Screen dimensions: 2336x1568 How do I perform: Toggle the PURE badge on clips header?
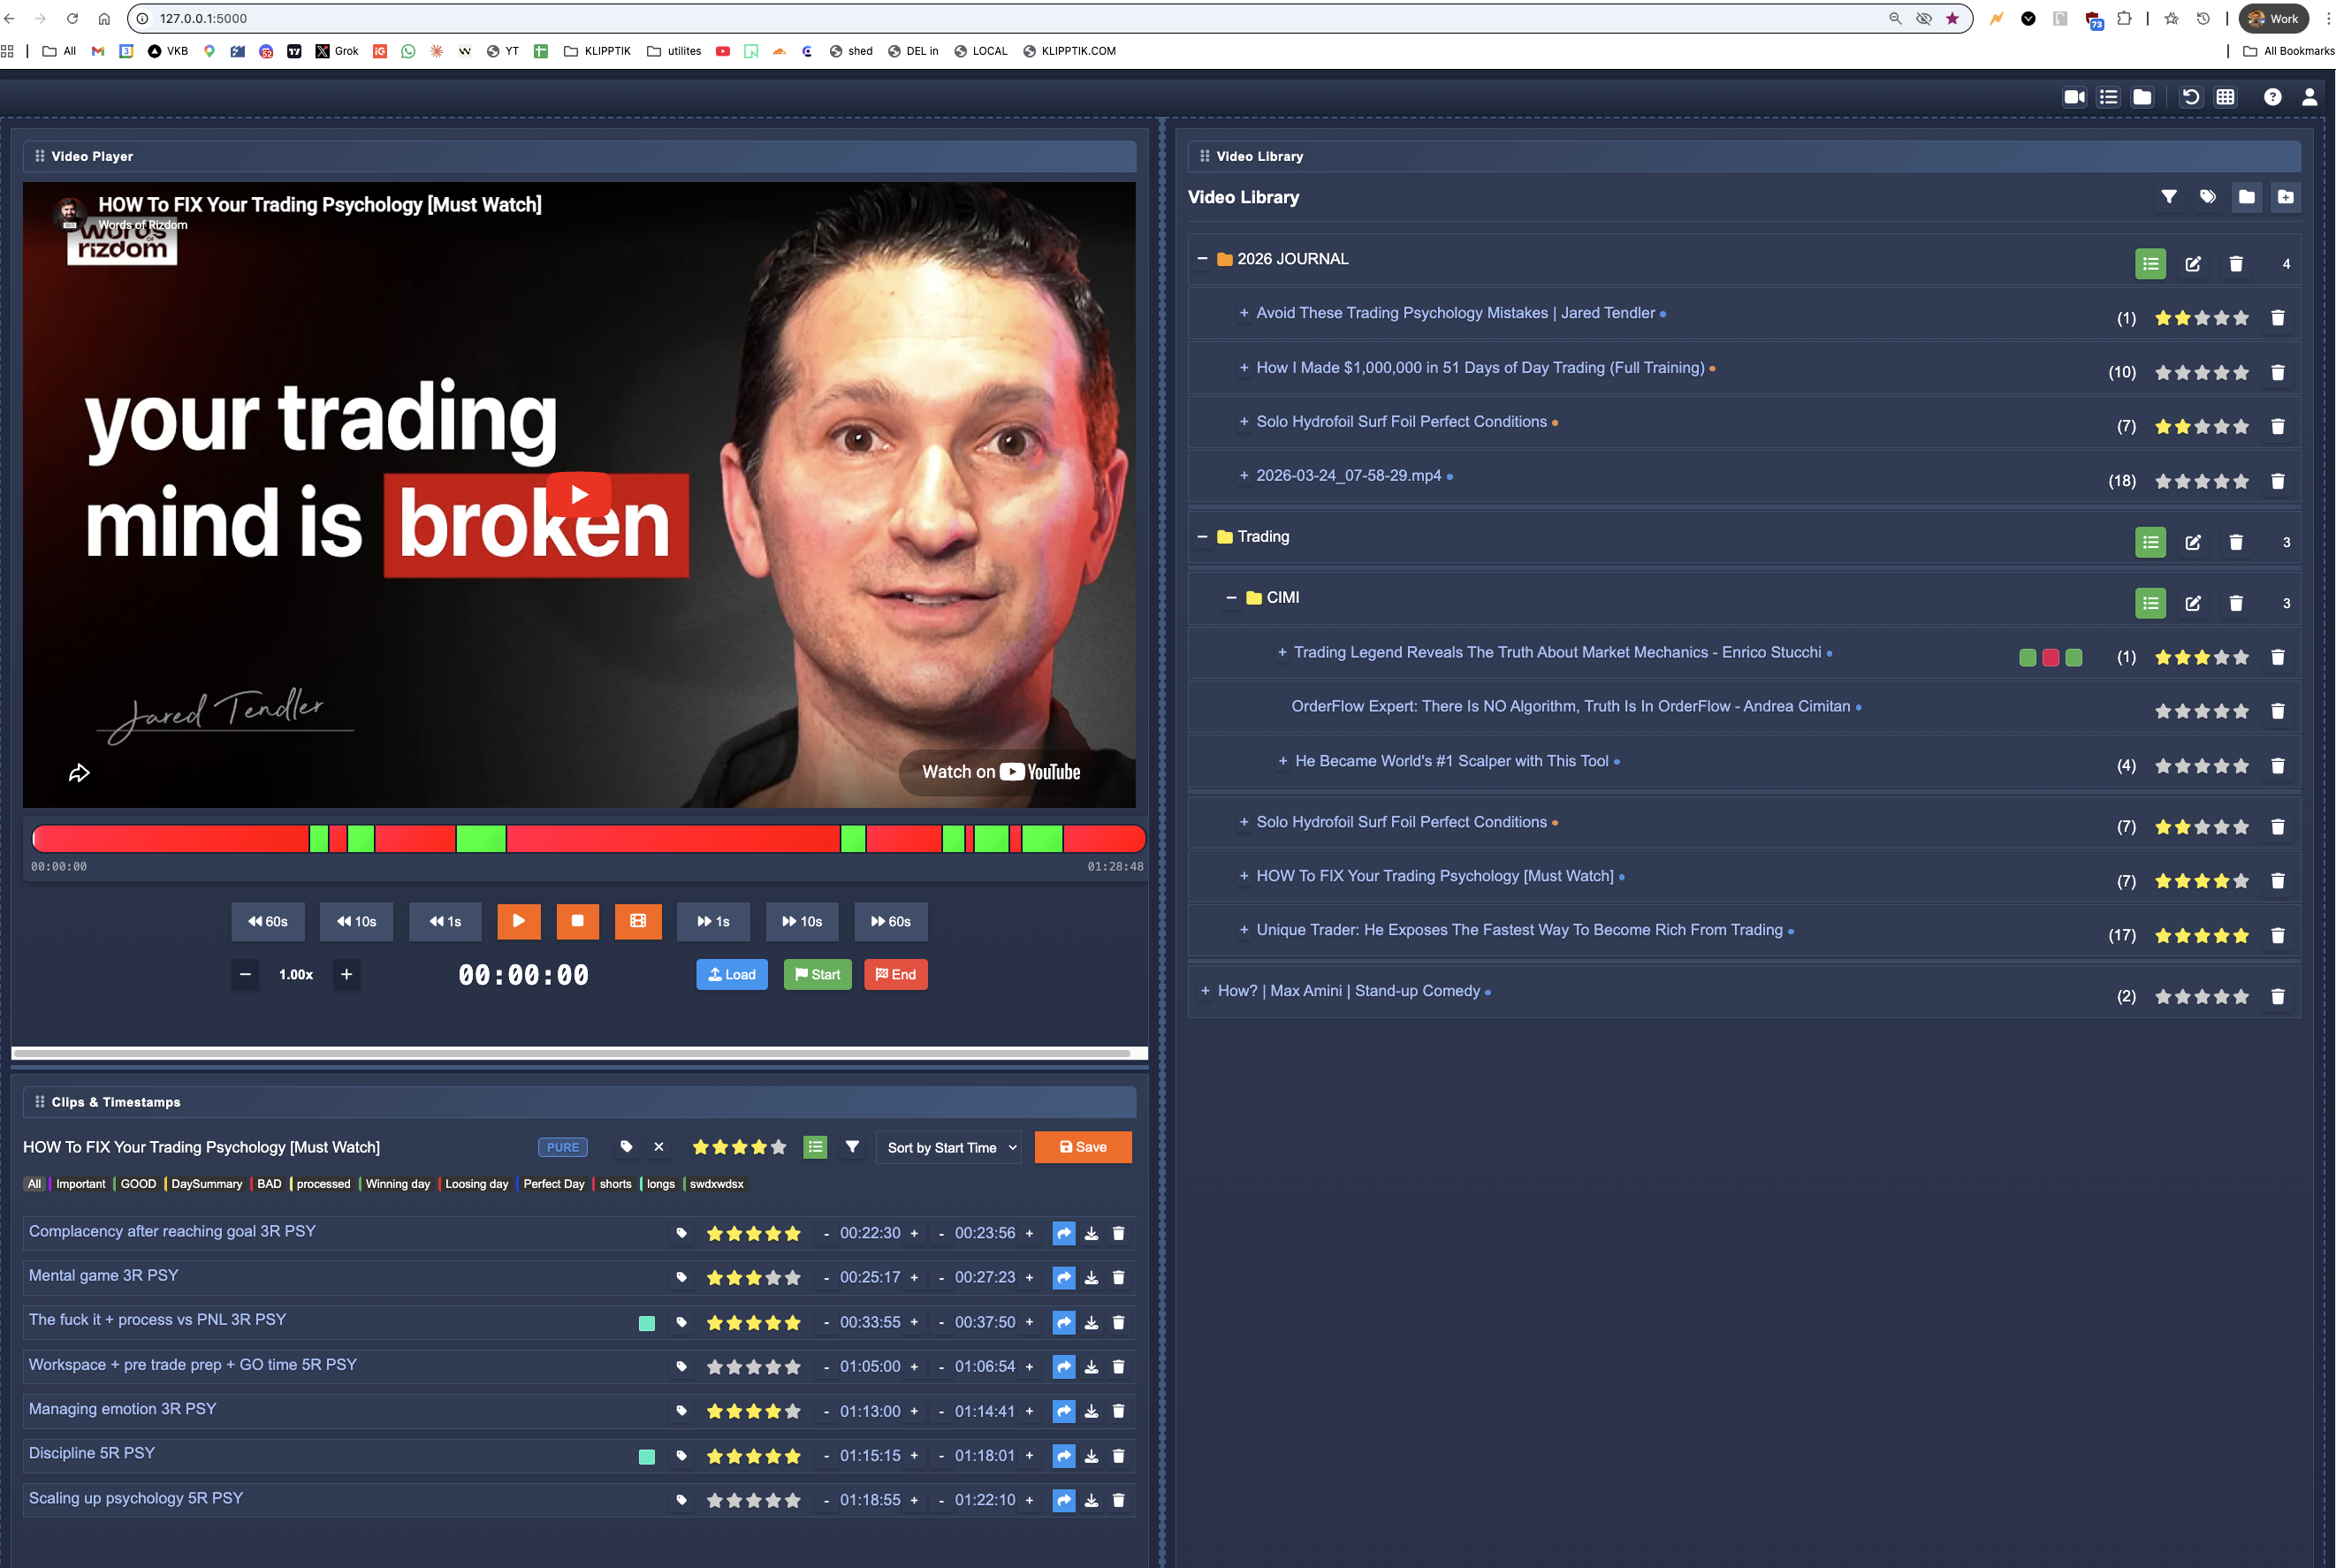(563, 1147)
